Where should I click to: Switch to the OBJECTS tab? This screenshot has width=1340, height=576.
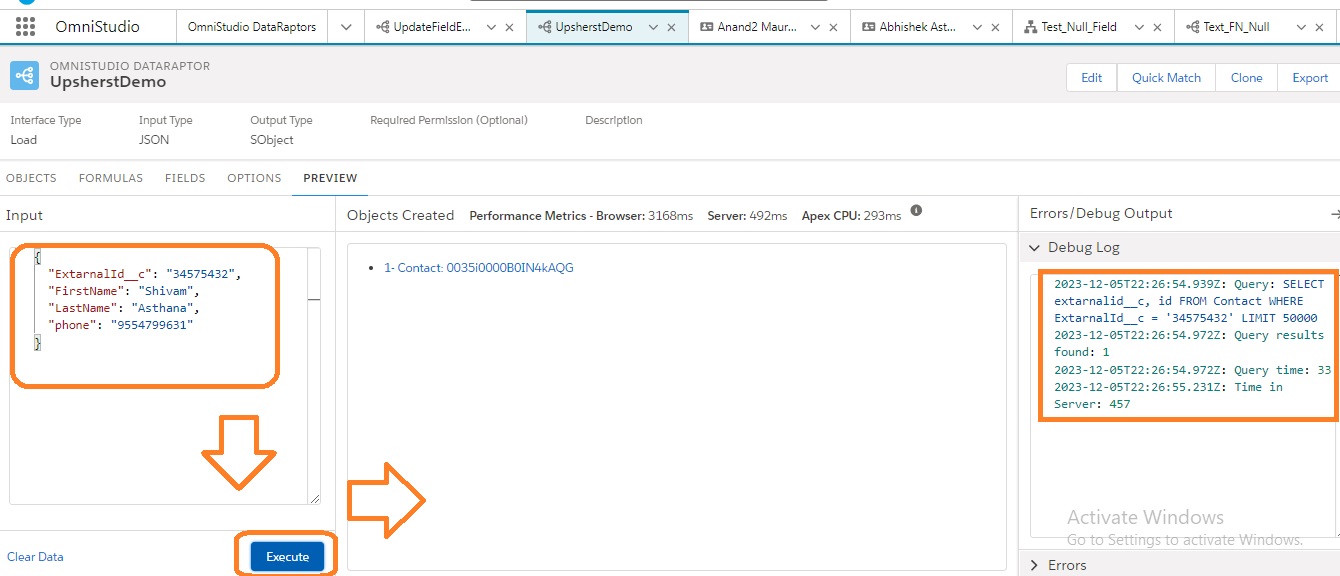pos(31,178)
